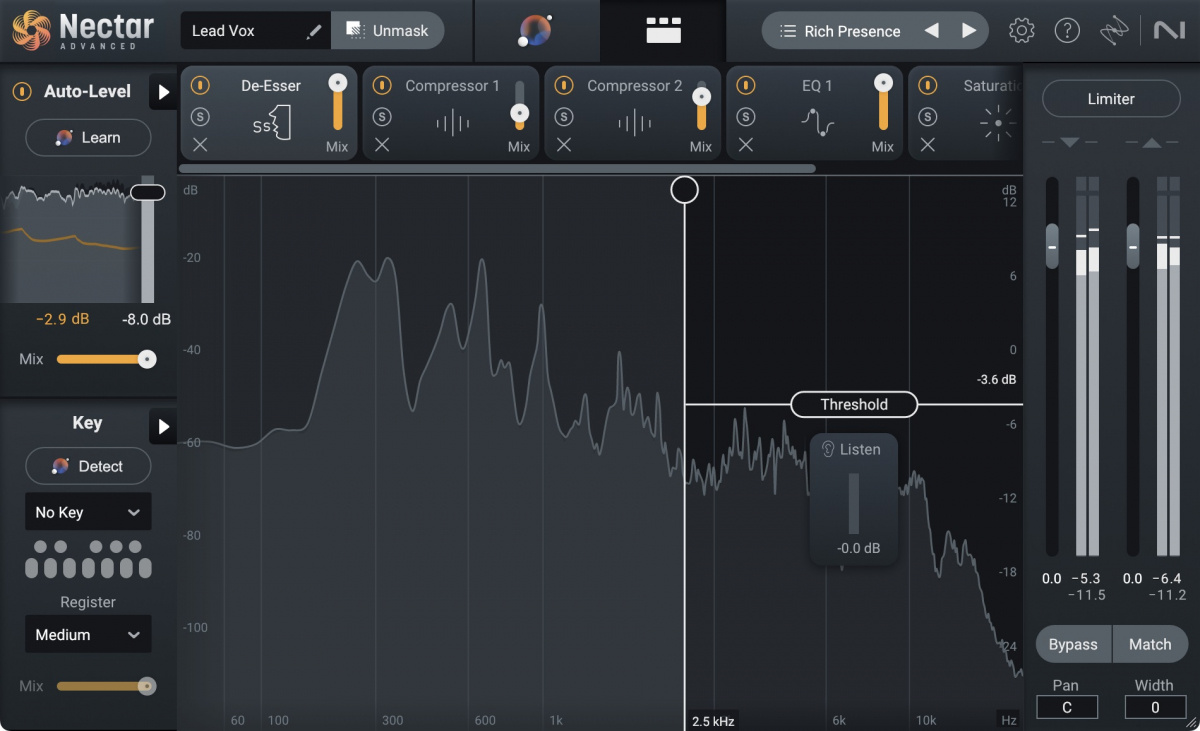This screenshot has height=731, width=1200.
Task: Disable the Auto-Level module power
Action: [20, 91]
